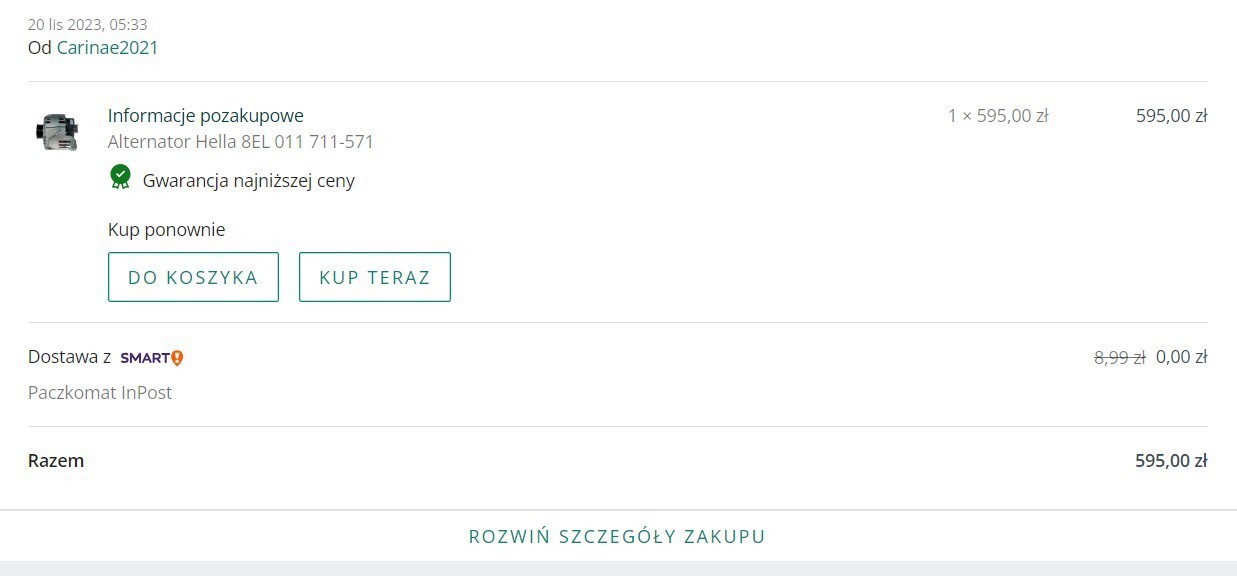Image resolution: width=1237 pixels, height=576 pixels.
Task: Click the Dostawa z label
Action: click(69, 357)
